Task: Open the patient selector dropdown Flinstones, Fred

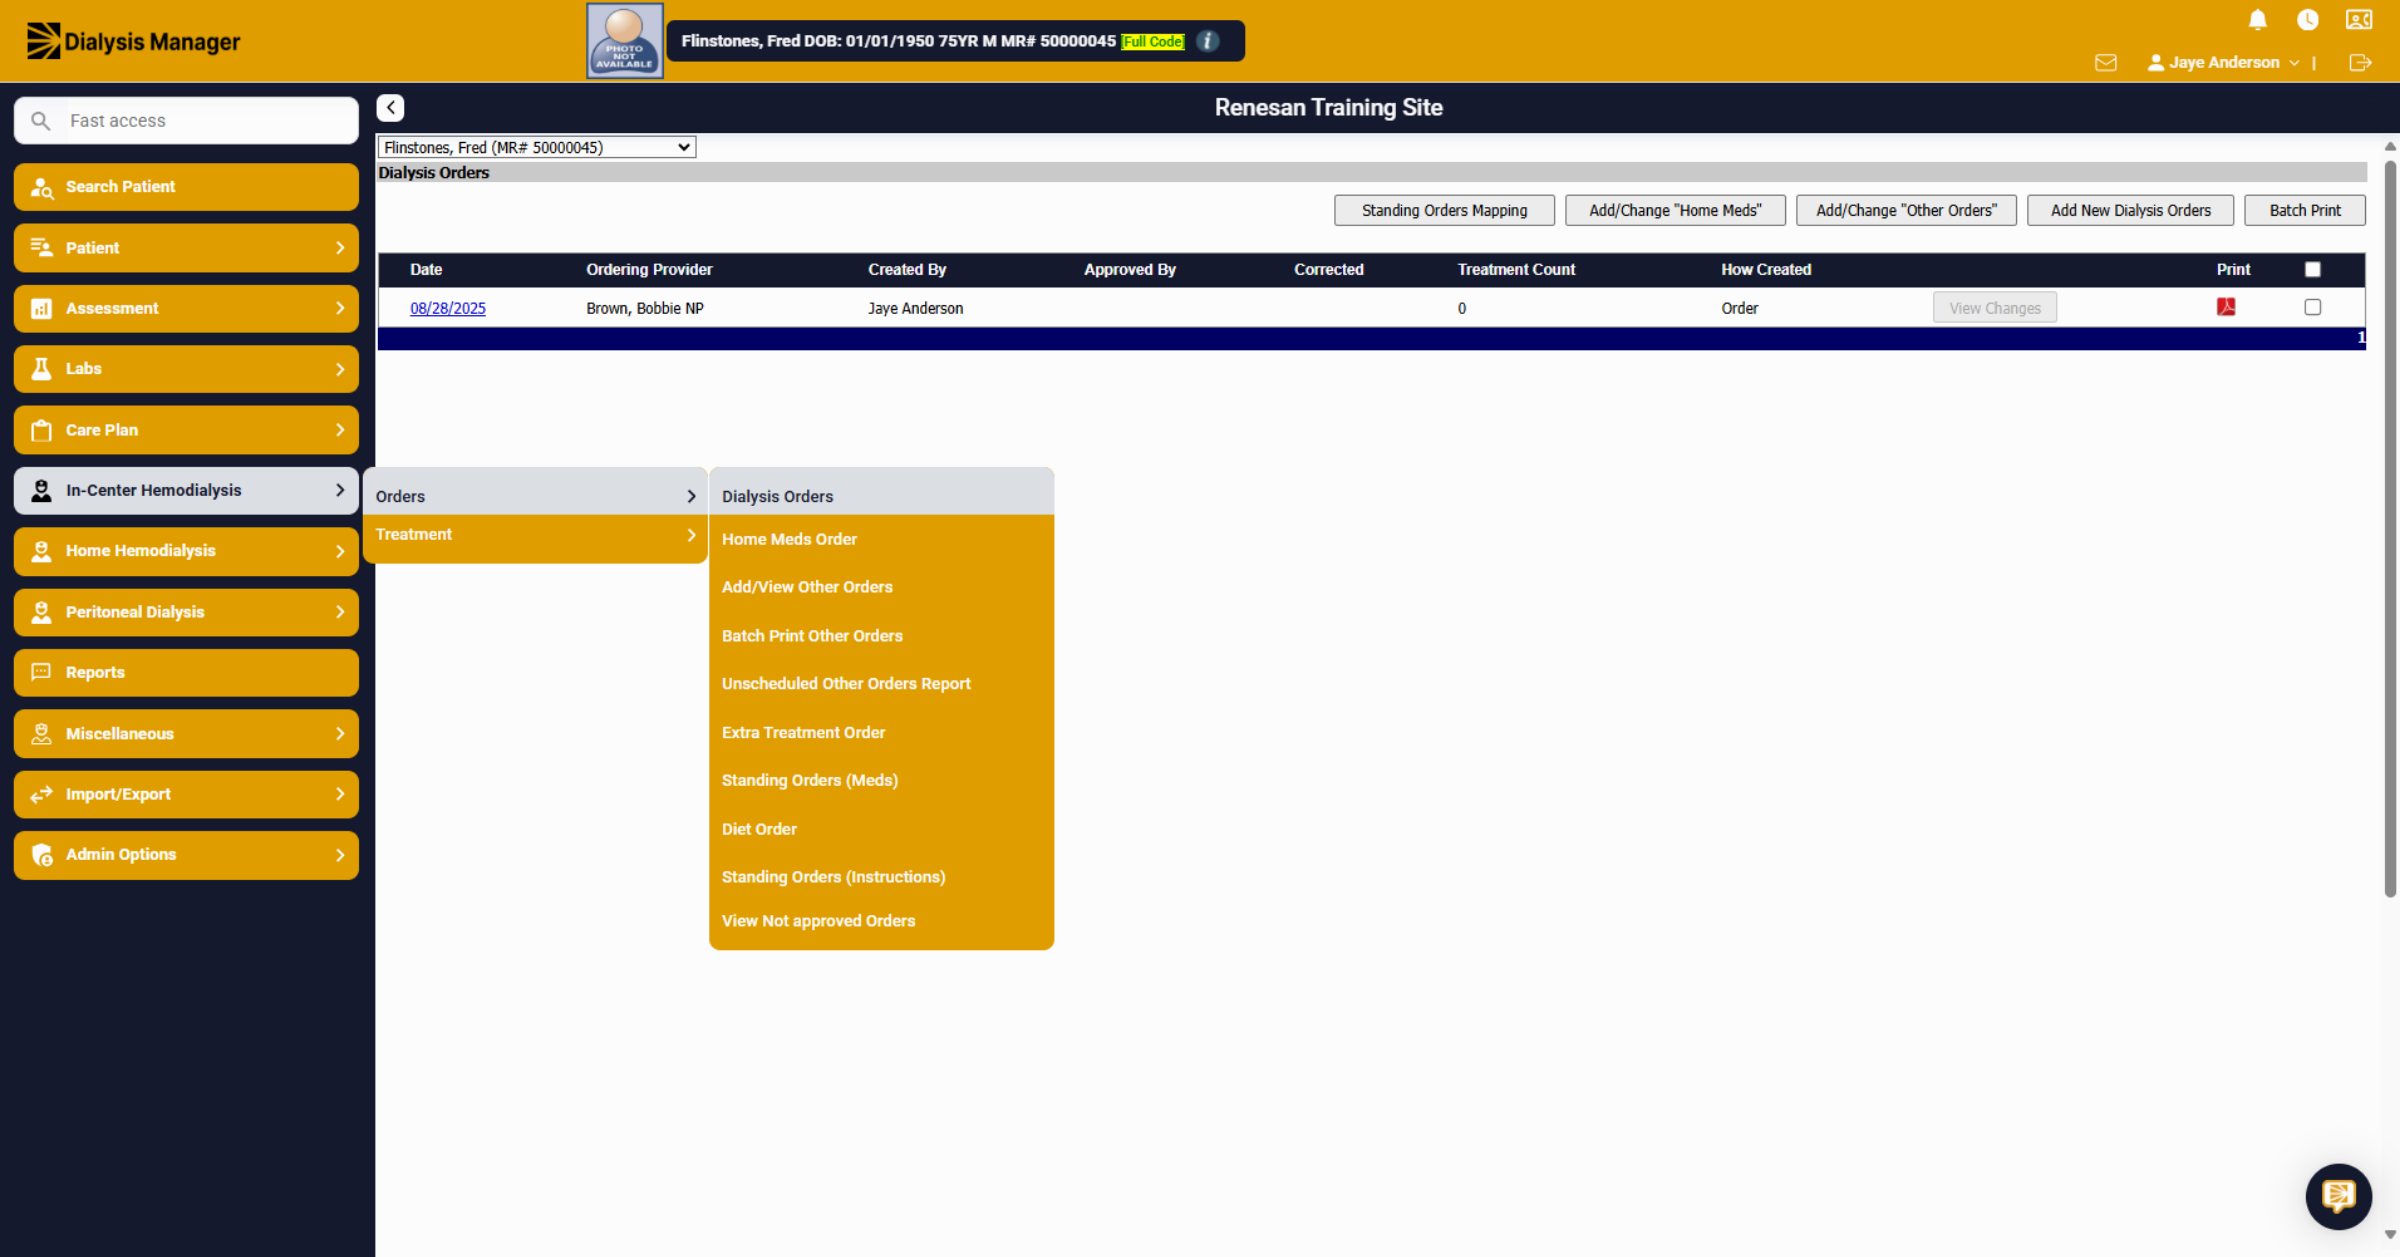Action: [x=537, y=147]
